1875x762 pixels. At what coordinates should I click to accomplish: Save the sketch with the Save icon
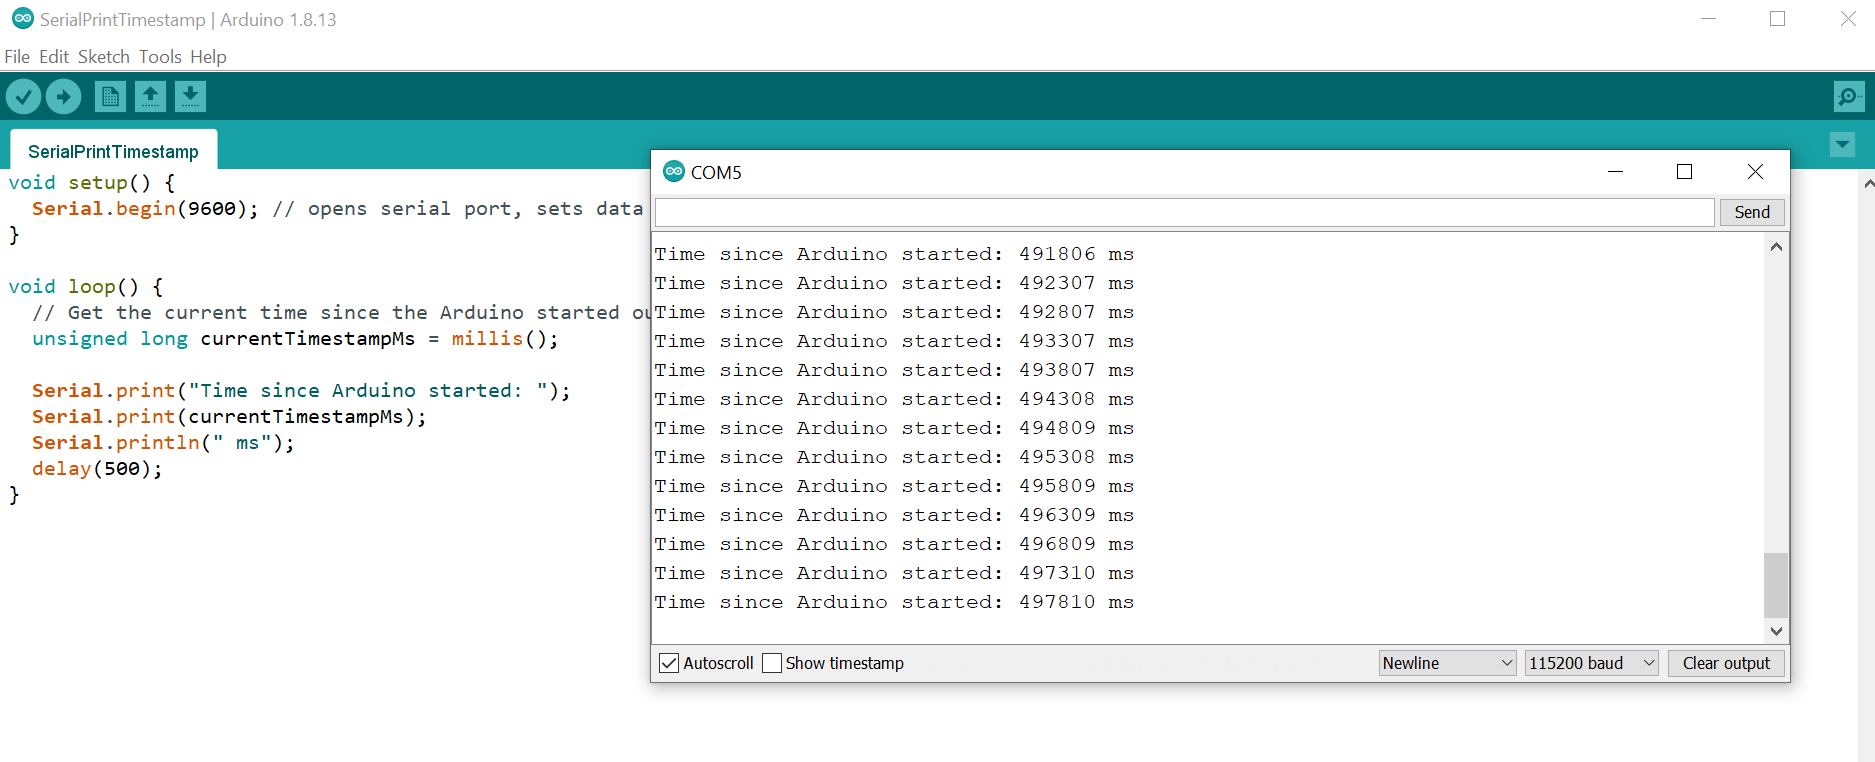click(190, 96)
